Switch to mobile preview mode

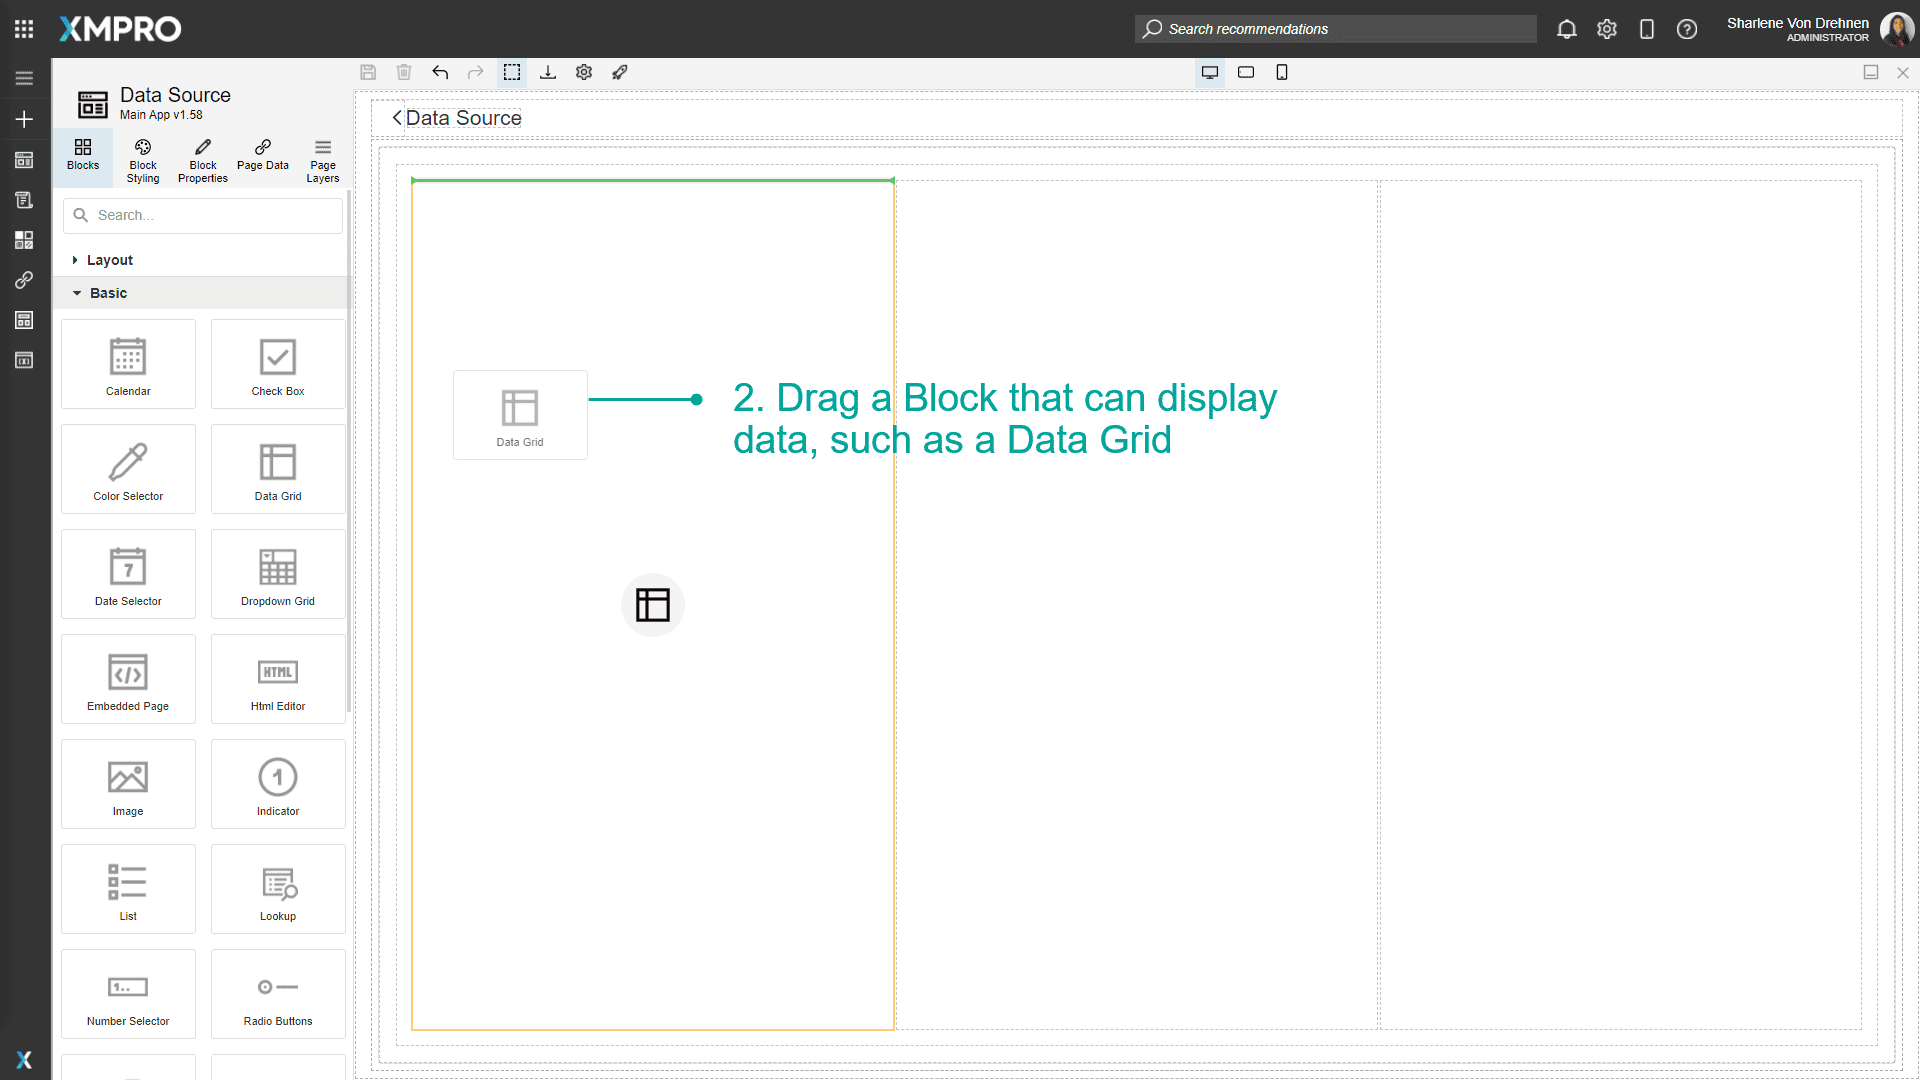click(1282, 72)
